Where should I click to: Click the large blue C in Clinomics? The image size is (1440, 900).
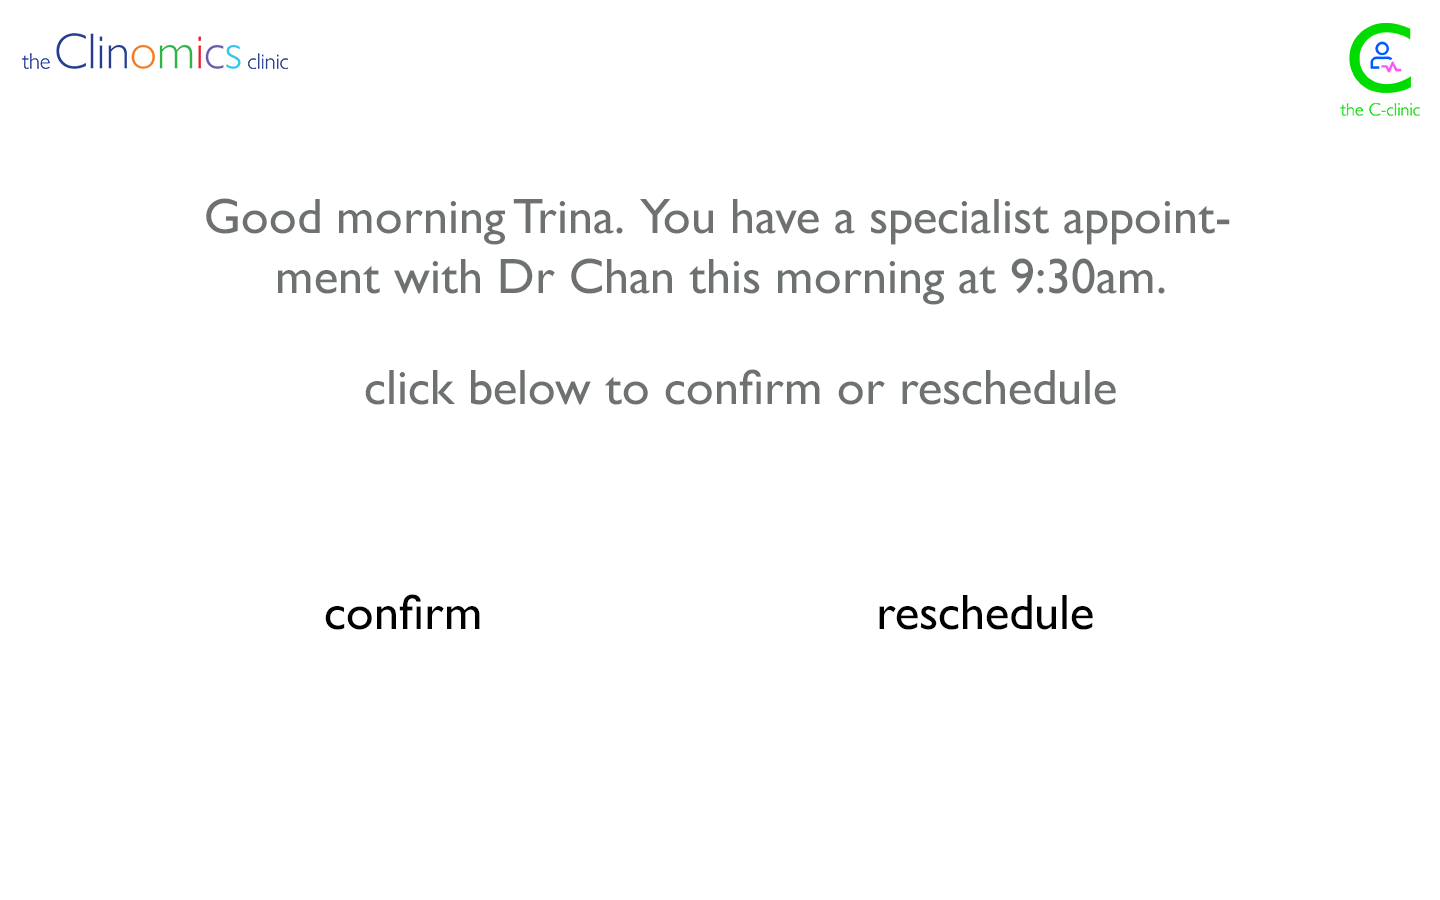click(x=71, y=52)
